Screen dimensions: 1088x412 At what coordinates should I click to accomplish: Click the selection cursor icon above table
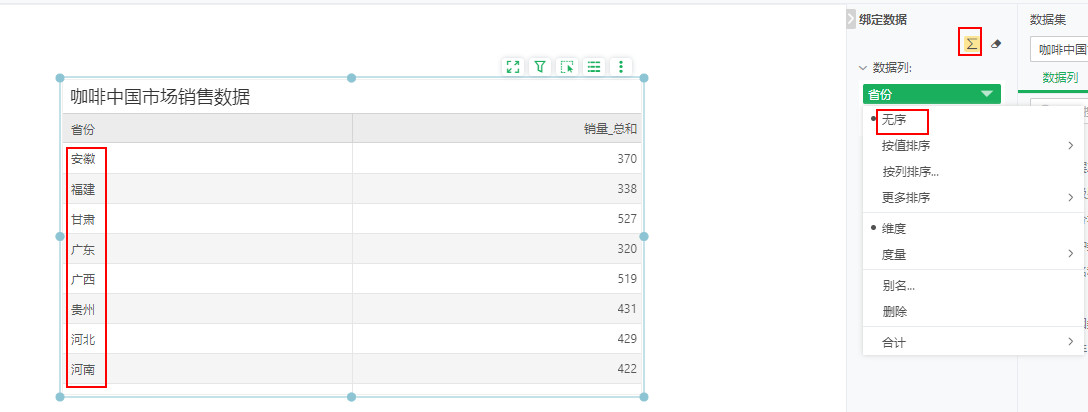(x=567, y=67)
